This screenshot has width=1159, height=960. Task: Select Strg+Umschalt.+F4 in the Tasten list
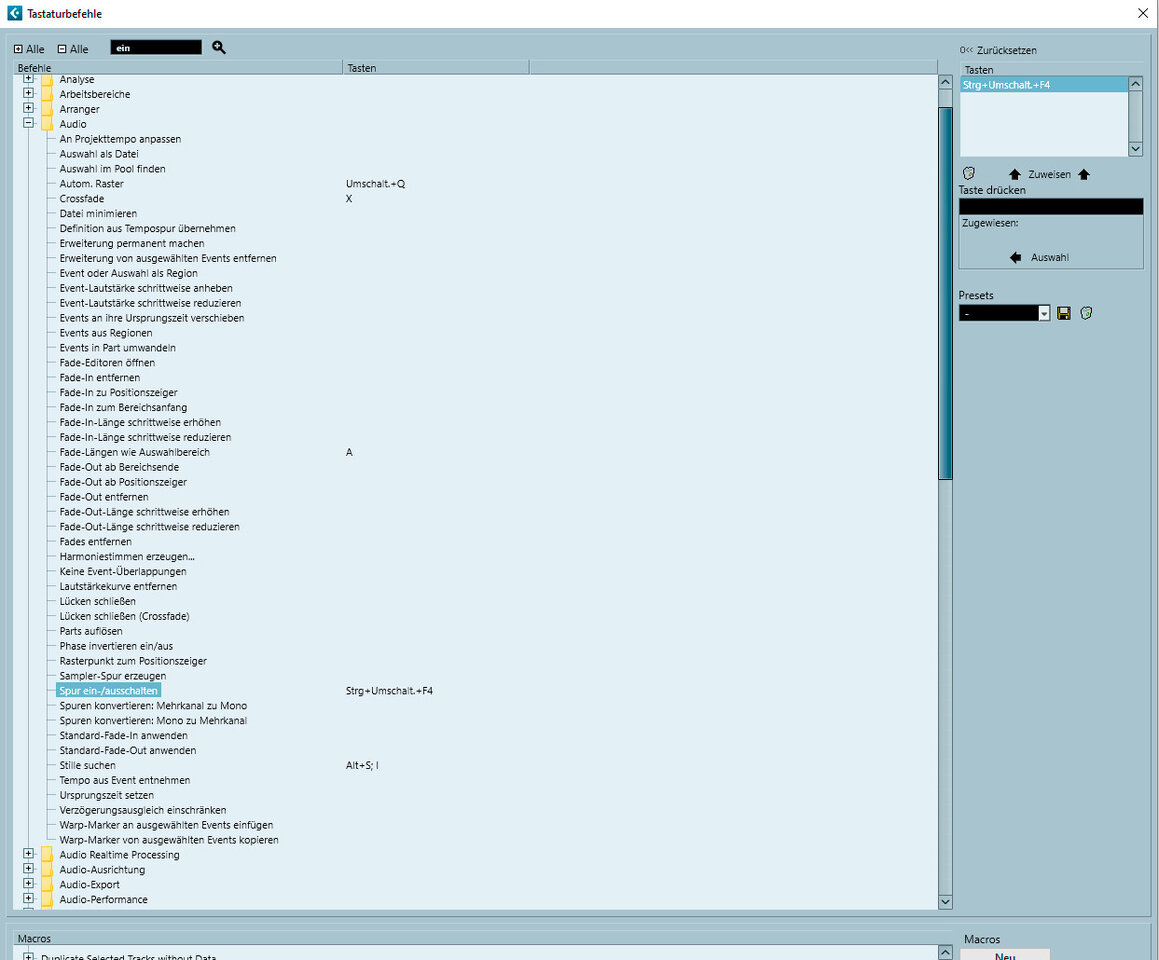(x=1044, y=85)
